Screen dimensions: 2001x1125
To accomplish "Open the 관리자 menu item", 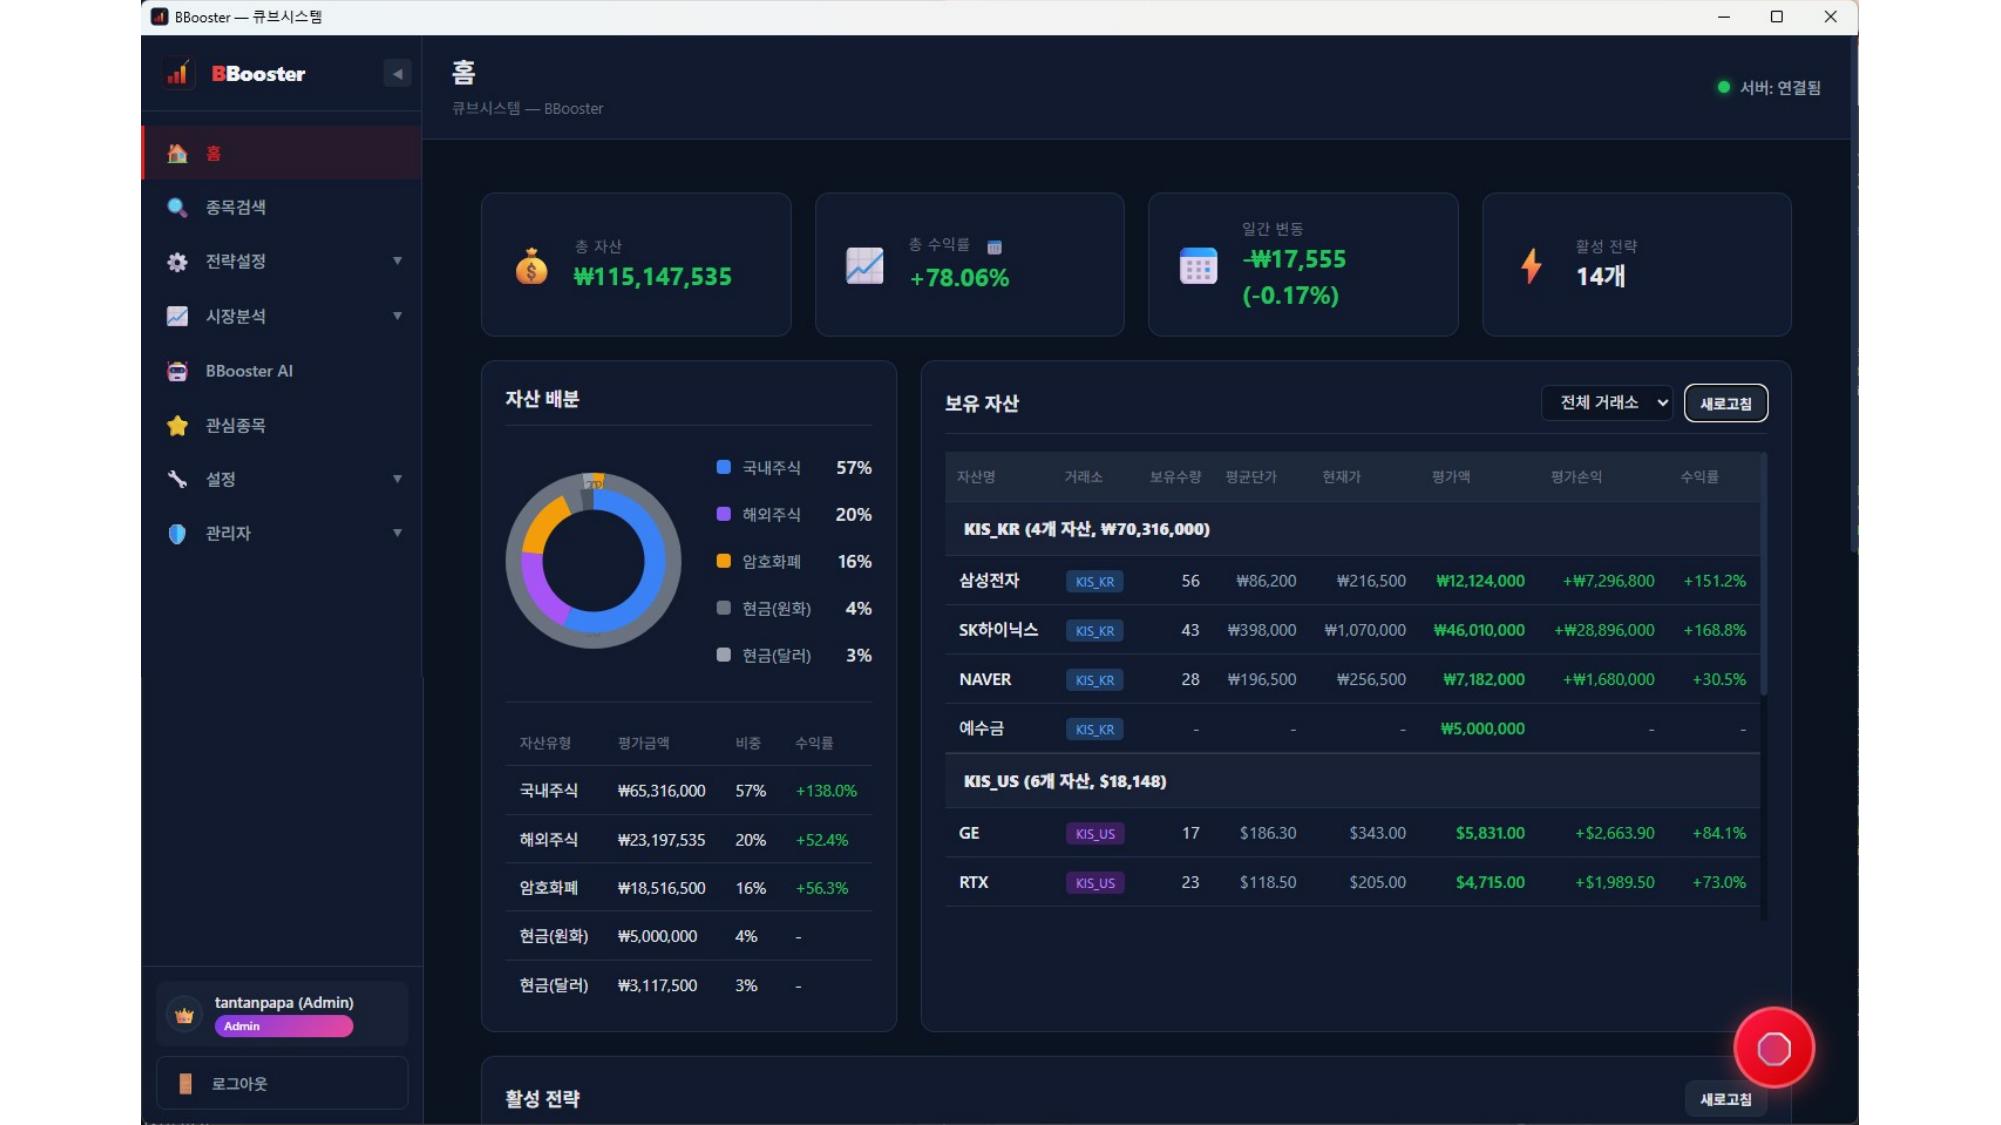I will point(228,534).
